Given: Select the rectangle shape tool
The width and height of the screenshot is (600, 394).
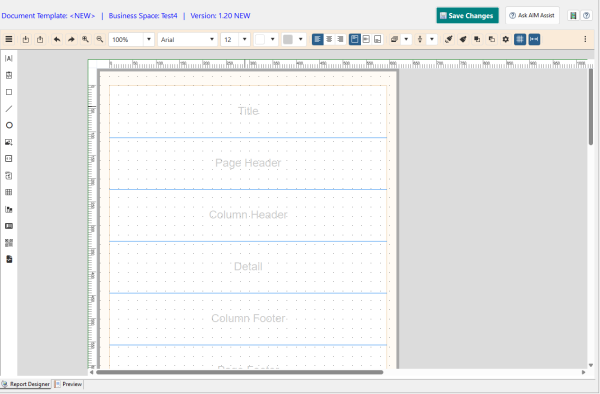Looking at the screenshot, I should pos(9,92).
